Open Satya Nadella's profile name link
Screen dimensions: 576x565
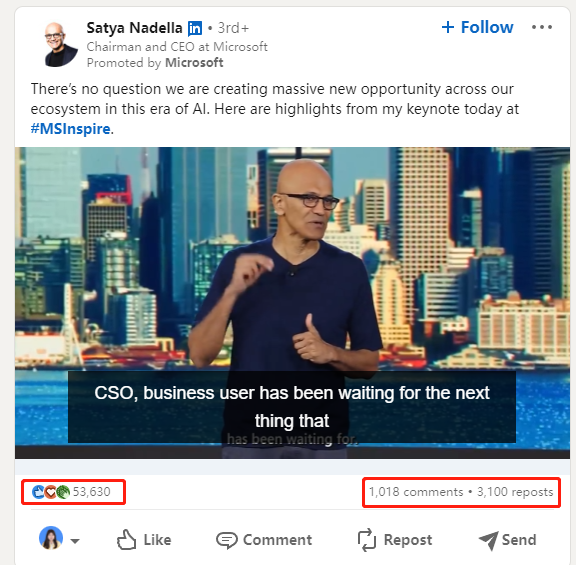pos(134,28)
